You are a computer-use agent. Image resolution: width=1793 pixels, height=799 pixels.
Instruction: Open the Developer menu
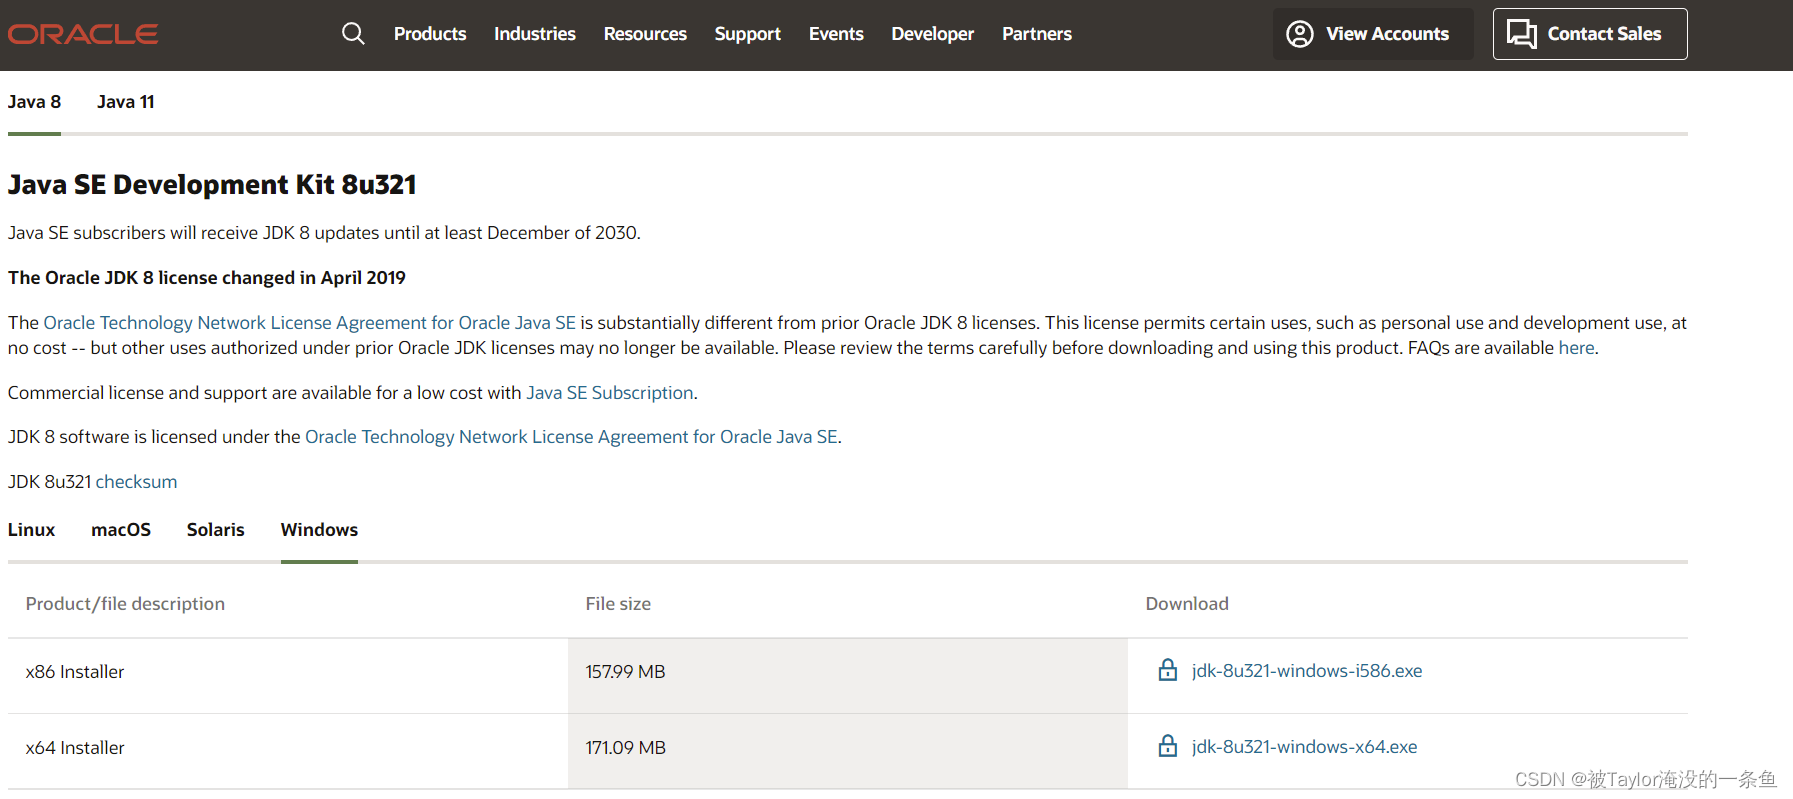933,34
